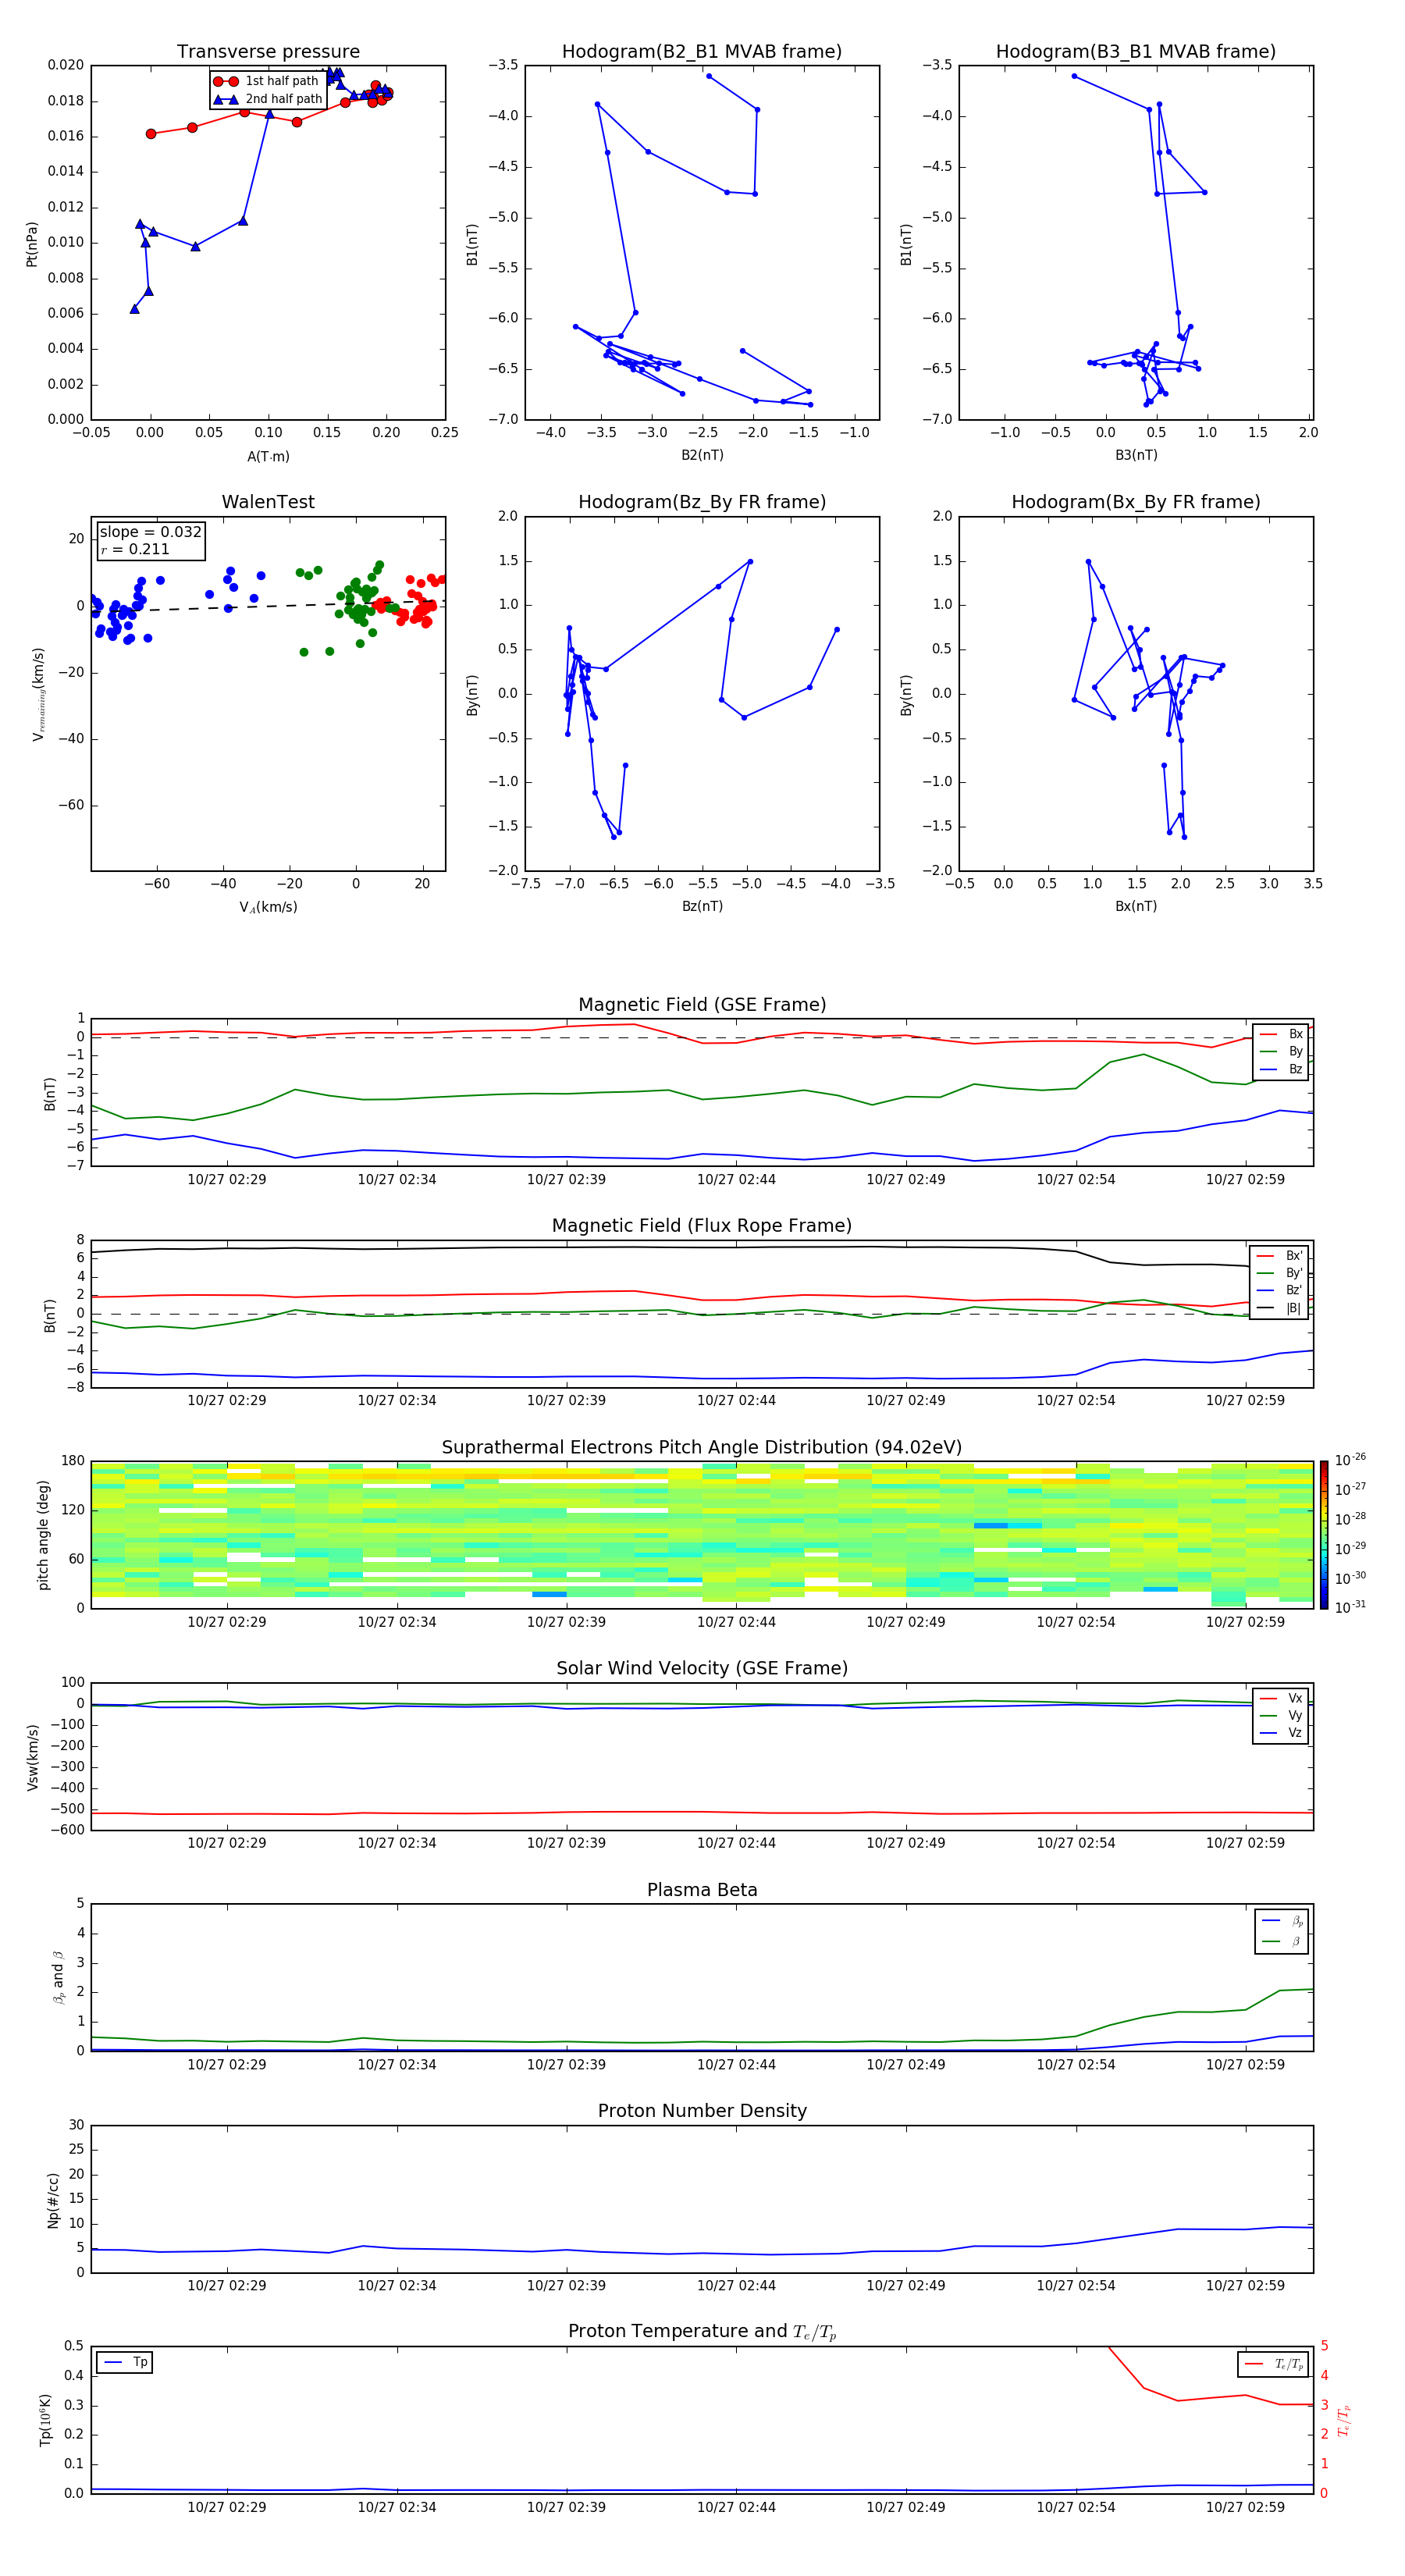This screenshot has width=1405, height=2576.
Task: Click '10/27 02:54' tick under Solar Wind Velocity panel
Action: pos(1076,1843)
